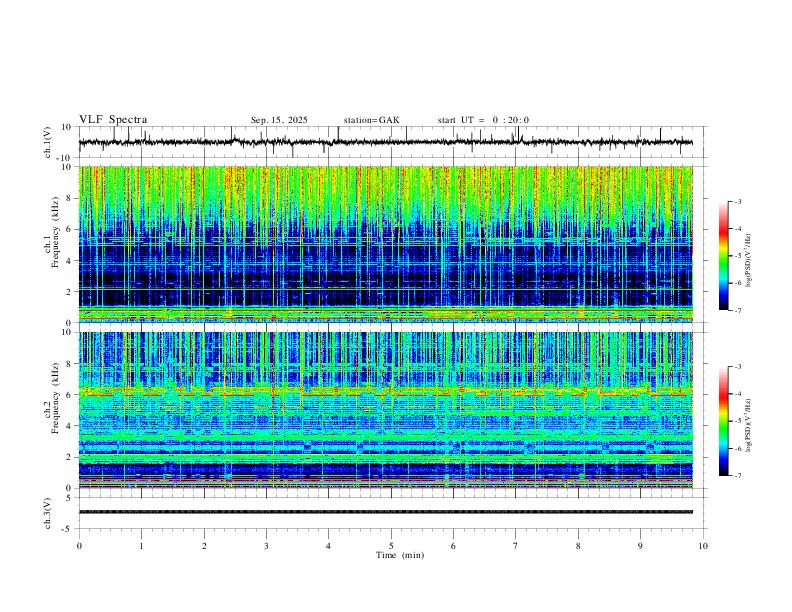Viewport: 792px width, 612px height.
Task: Click the "2" kHz tick on ch.2 frequency axis
Action: coord(70,457)
